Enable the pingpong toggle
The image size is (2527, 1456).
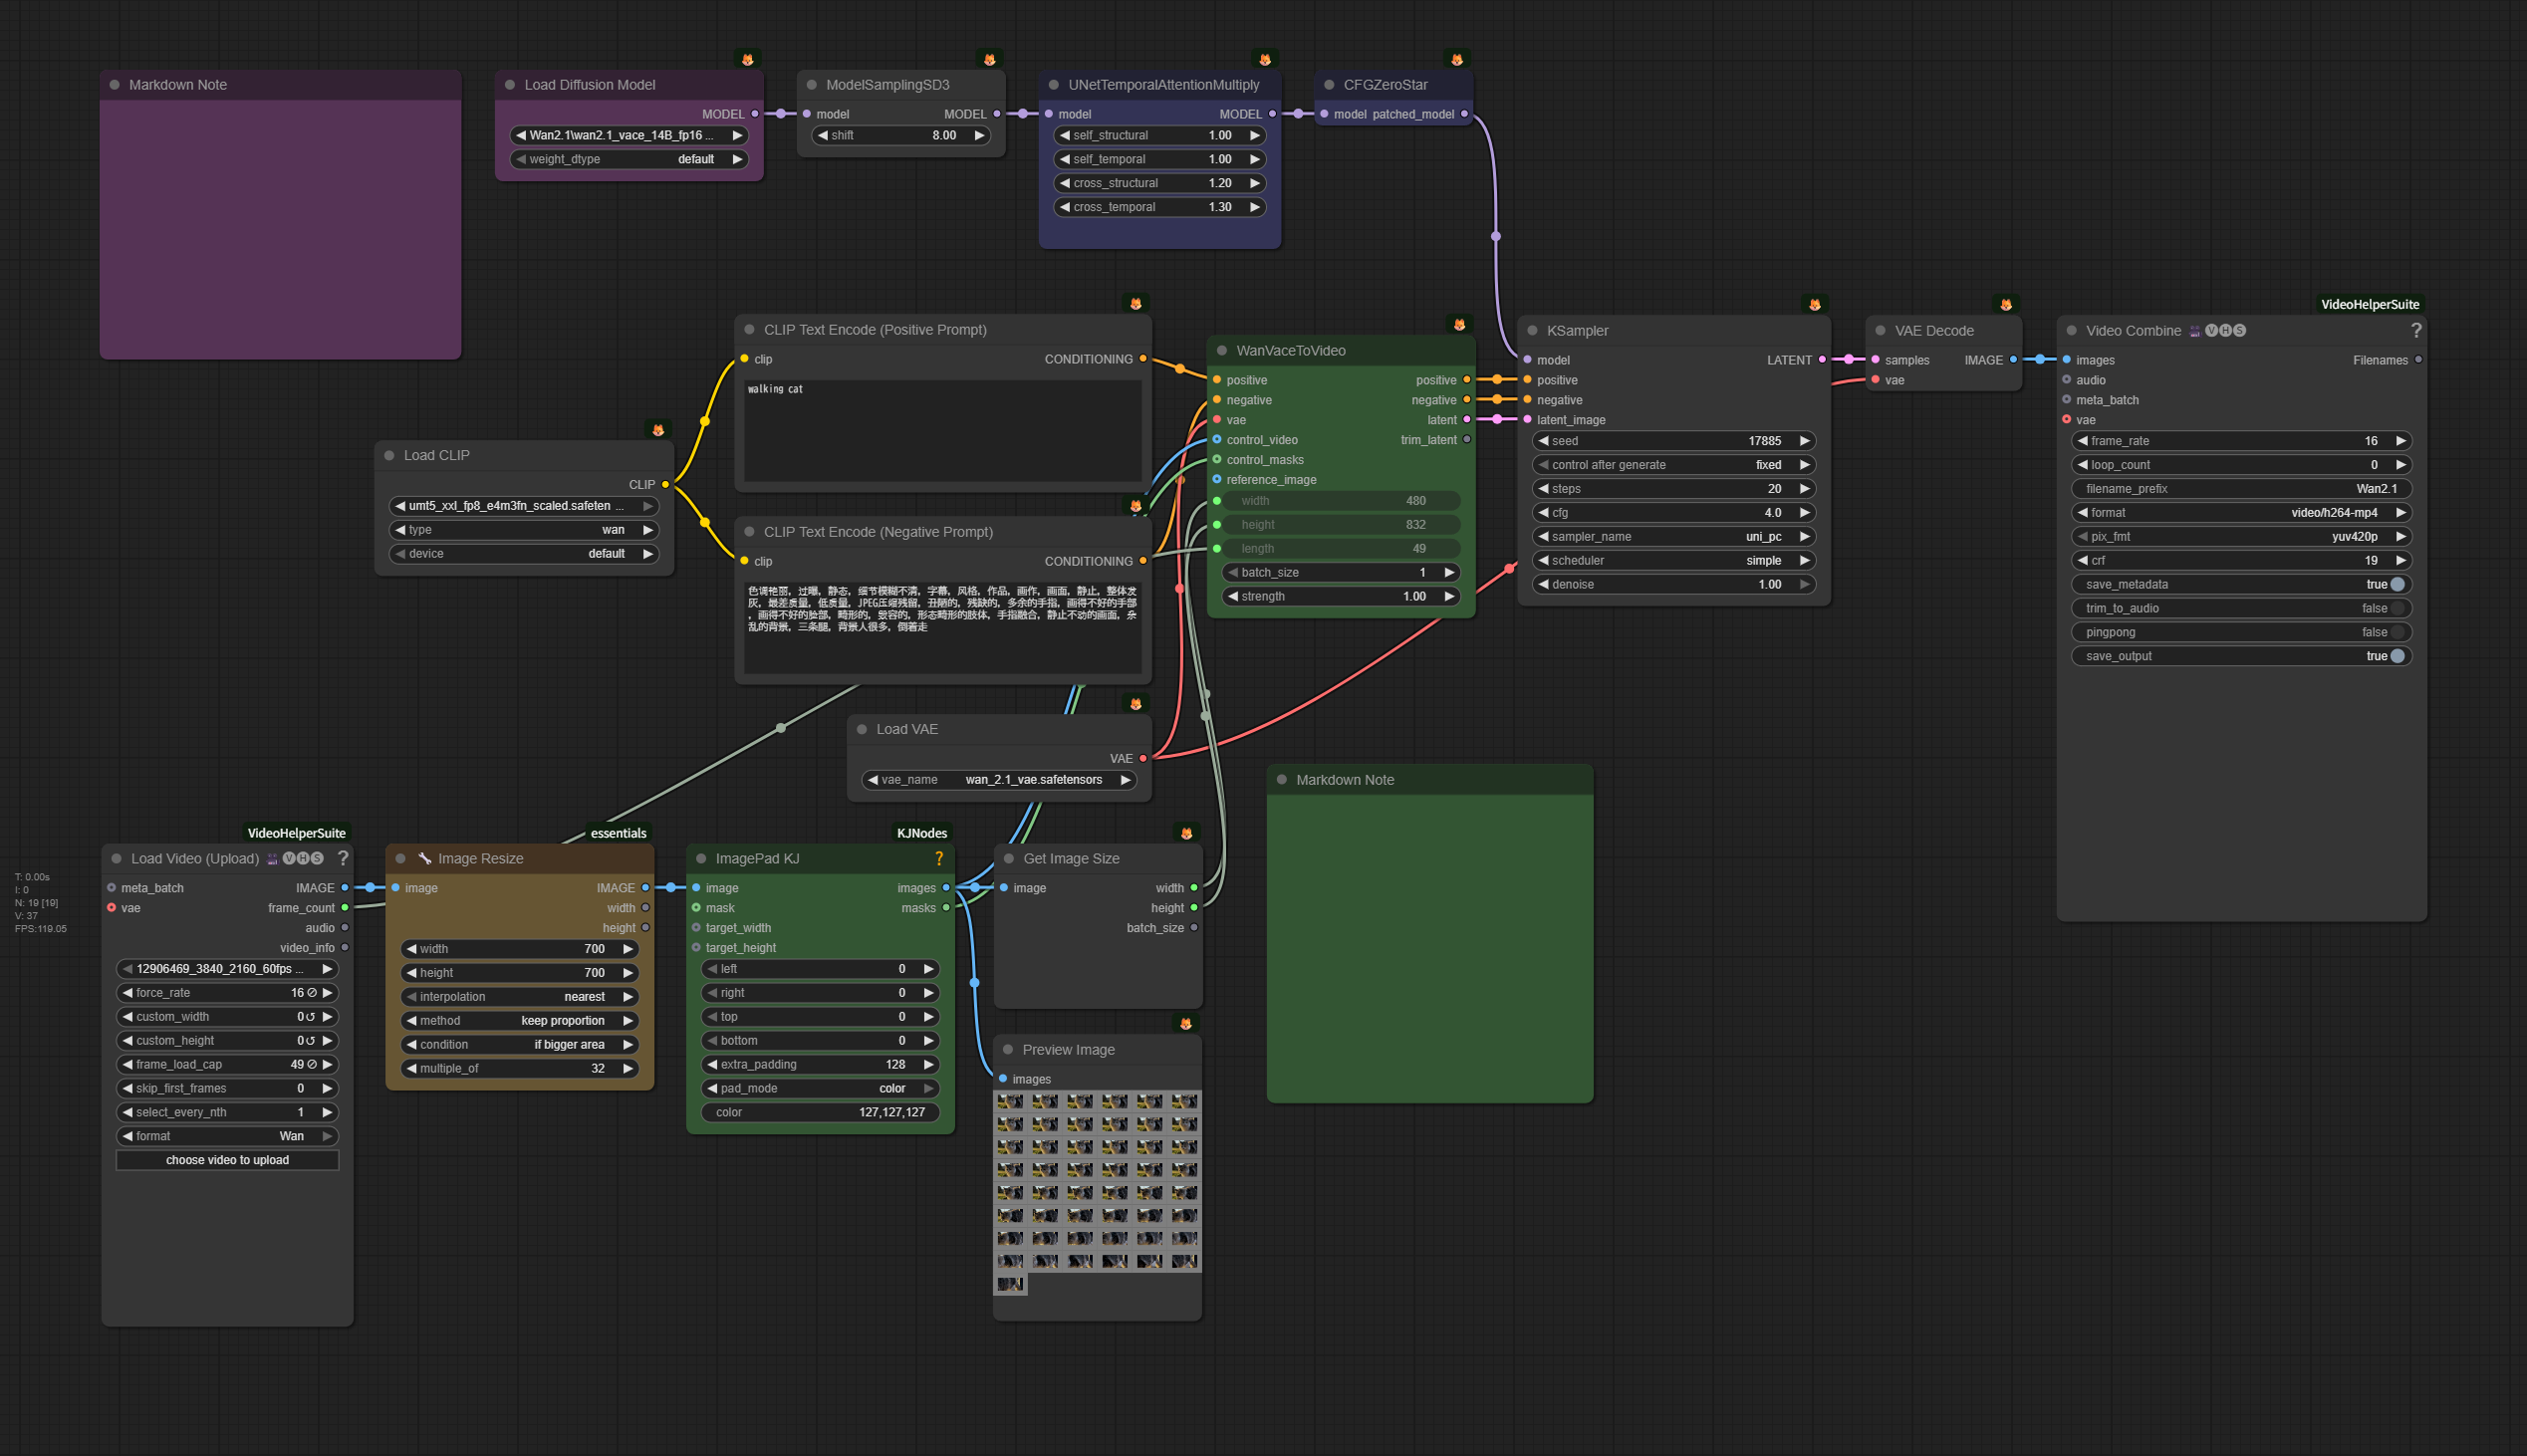click(x=2396, y=632)
